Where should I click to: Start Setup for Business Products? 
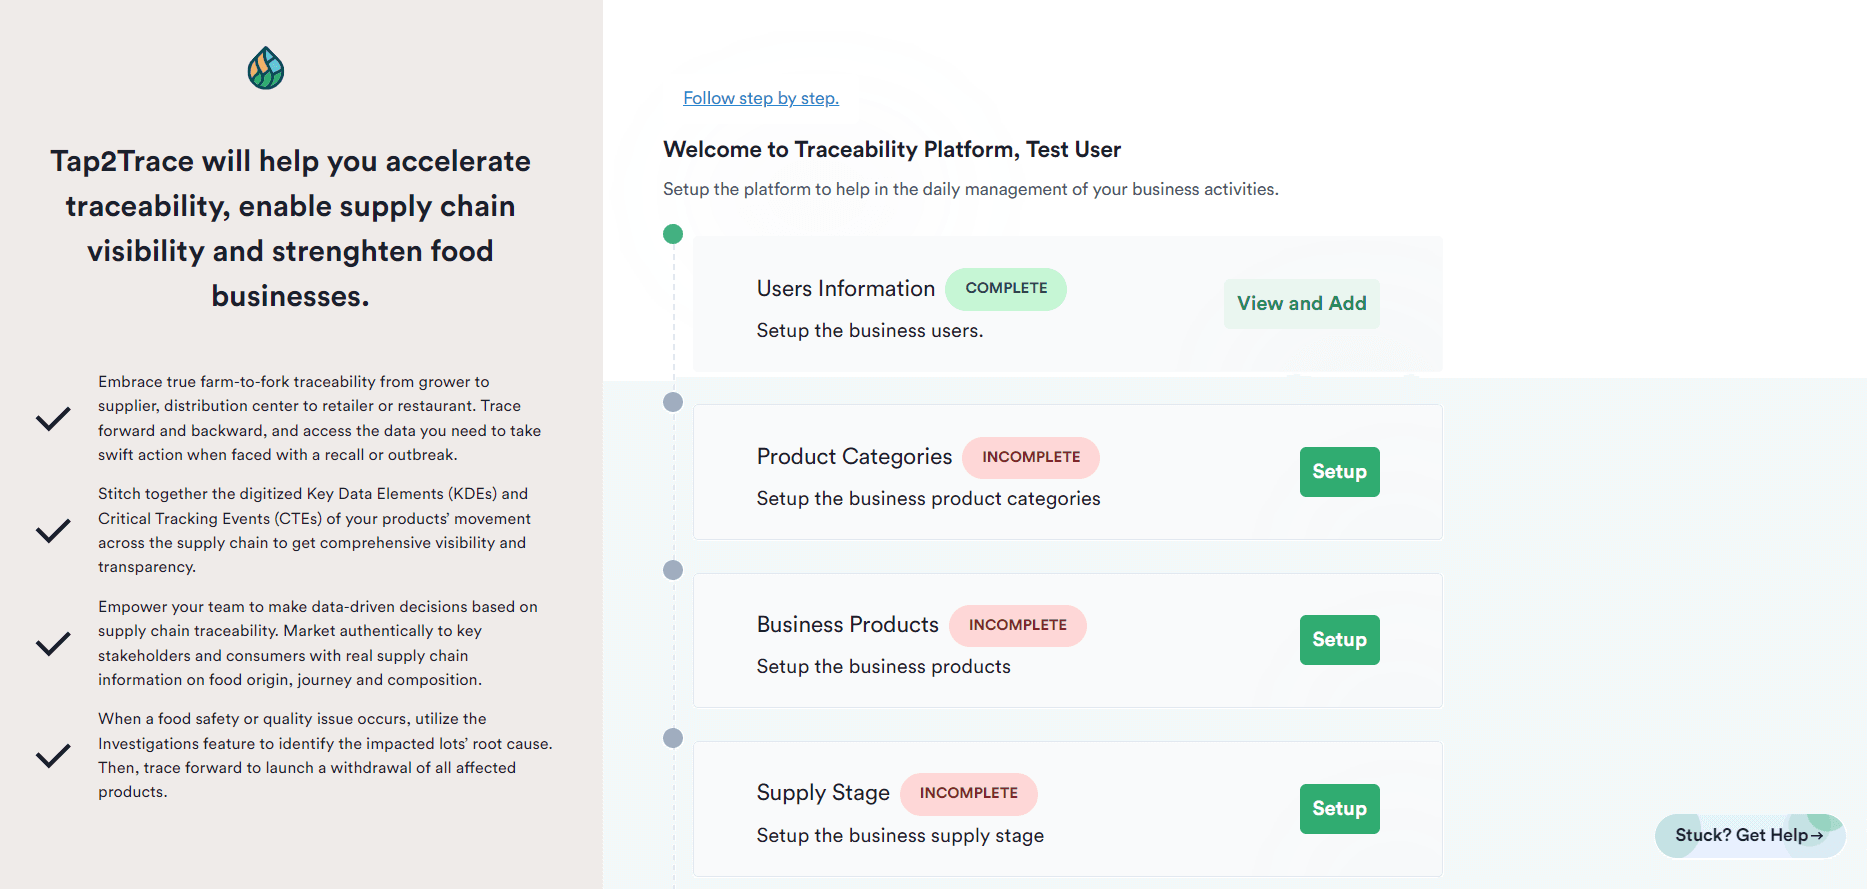pyautogui.click(x=1339, y=640)
